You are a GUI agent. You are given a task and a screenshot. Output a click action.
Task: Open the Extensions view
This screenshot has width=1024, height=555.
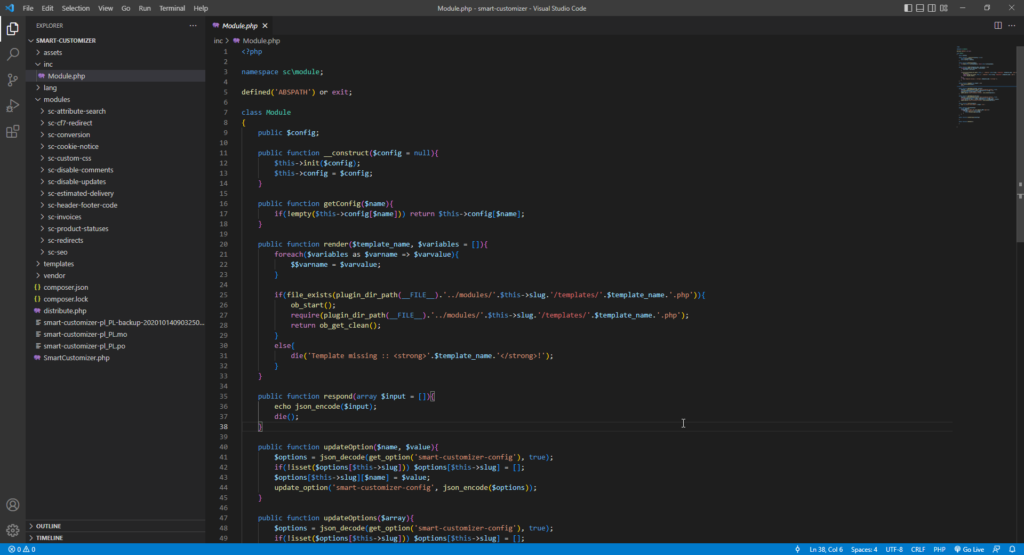(12, 132)
